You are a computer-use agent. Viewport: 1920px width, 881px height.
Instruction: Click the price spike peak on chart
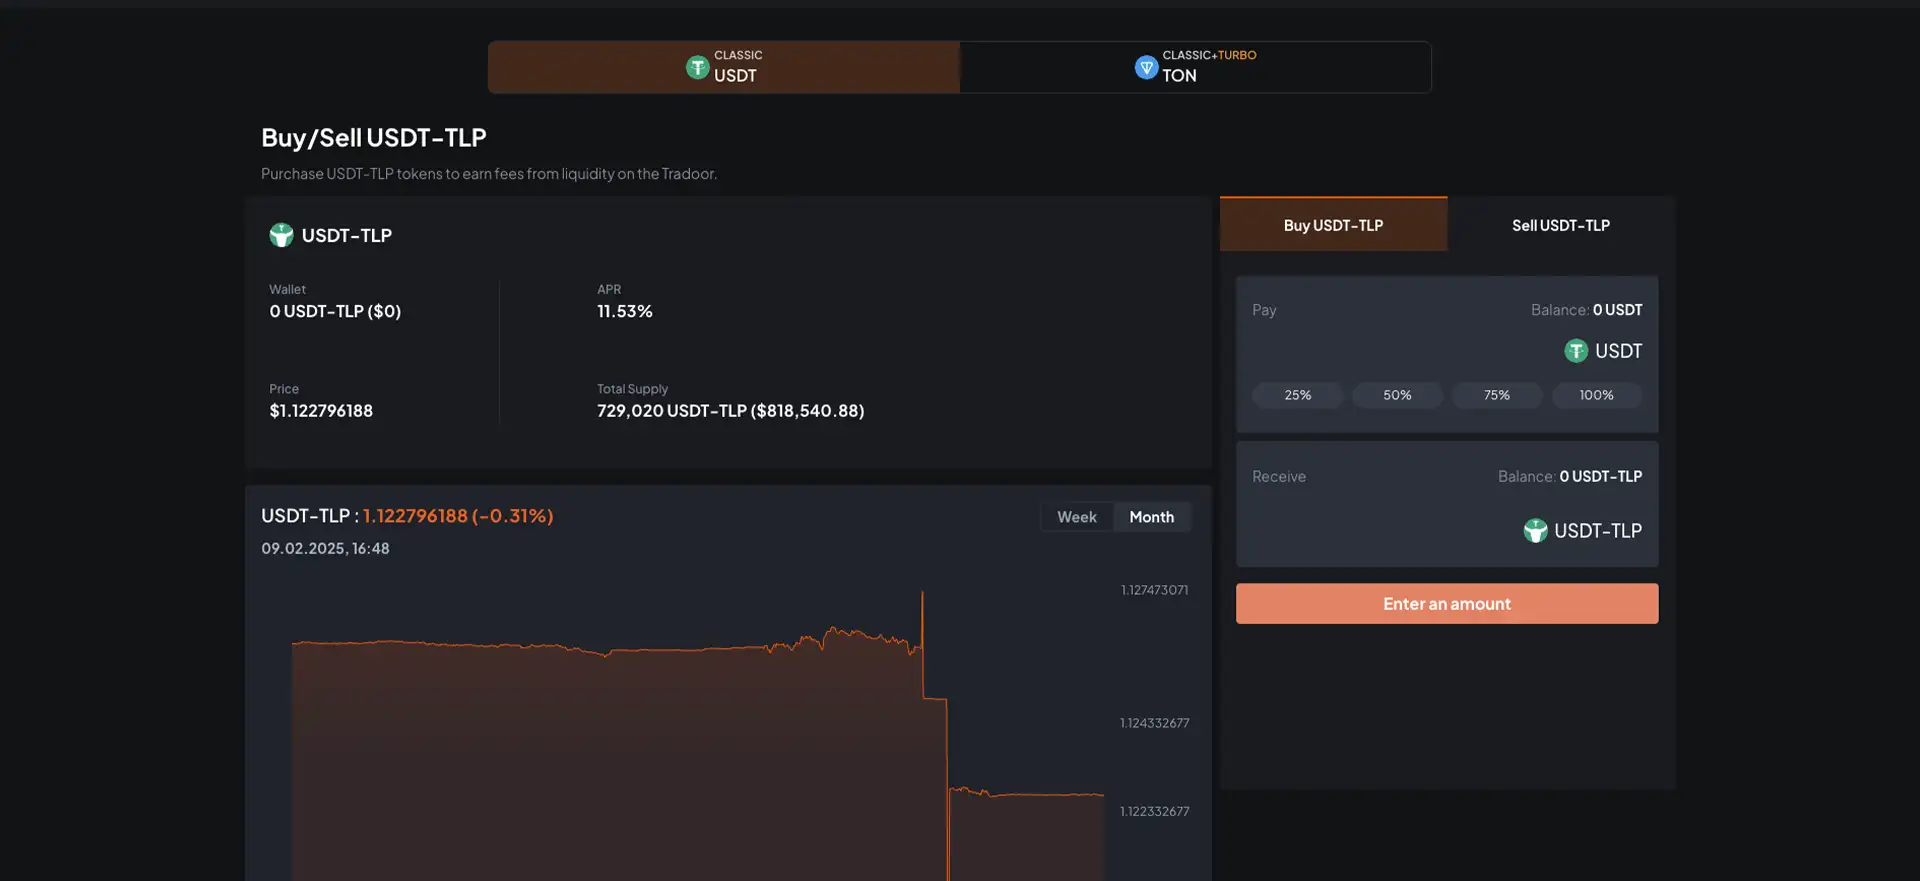tap(922, 593)
